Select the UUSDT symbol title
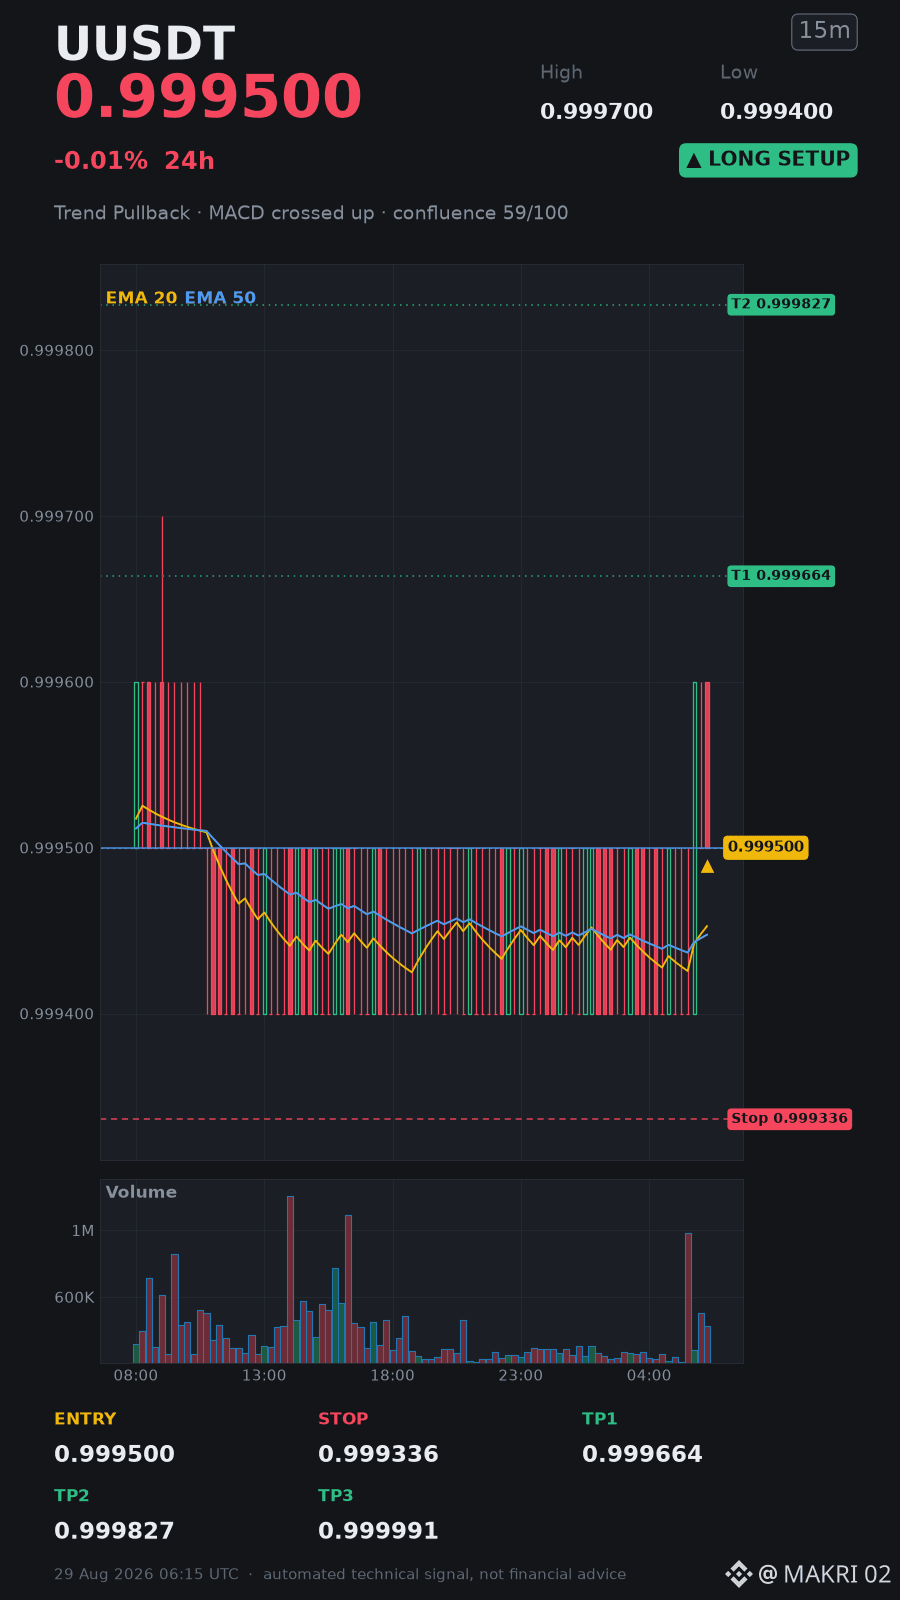This screenshot has height=1600, width=900. pyautogui.click(x=145, y=45)
